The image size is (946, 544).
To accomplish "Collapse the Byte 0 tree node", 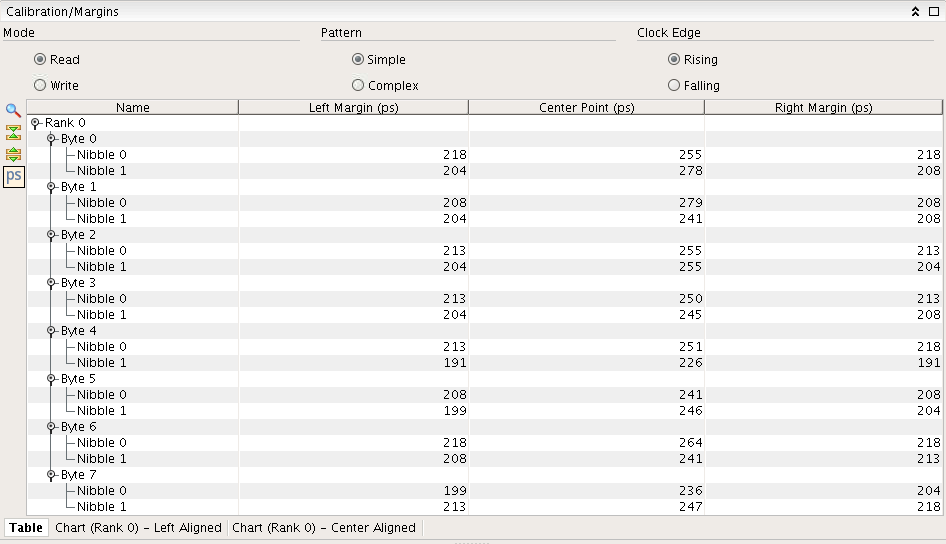I will [x=51, y=139].
